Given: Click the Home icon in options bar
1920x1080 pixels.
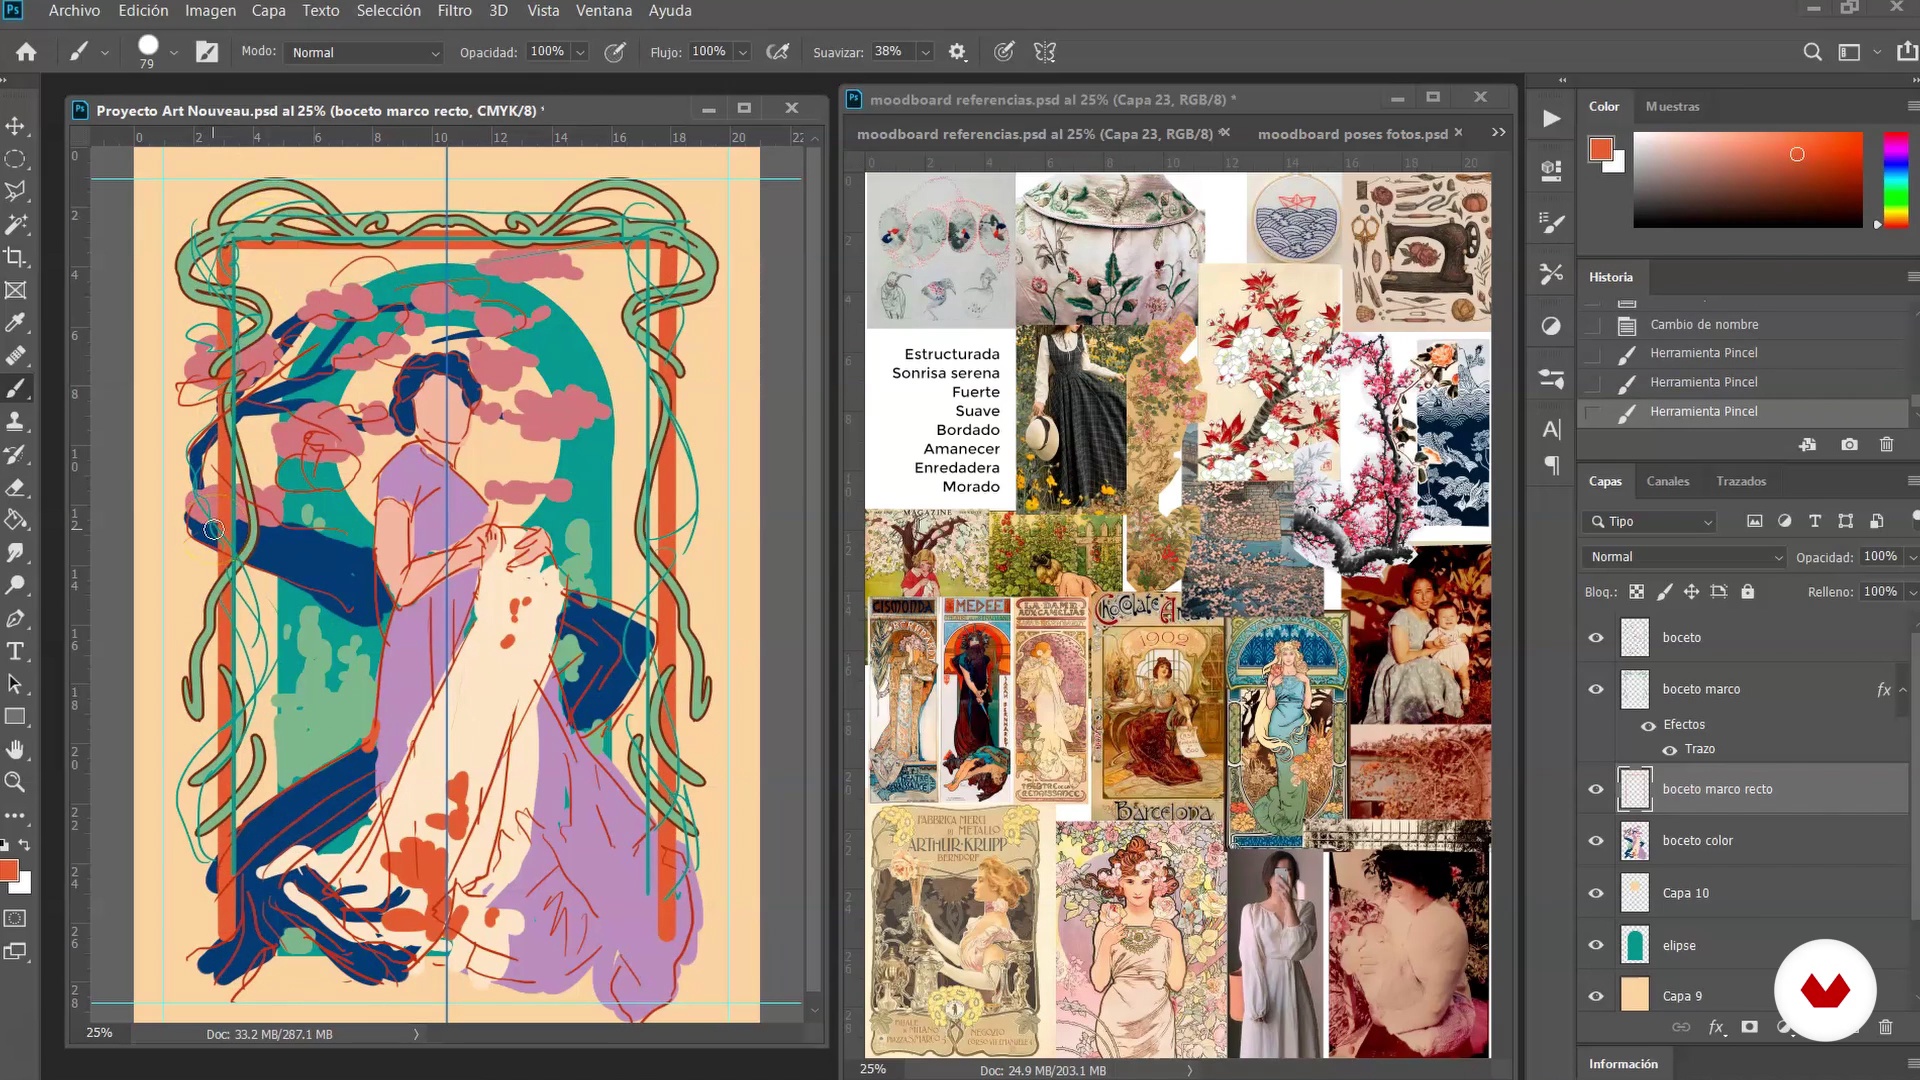Looking at the screenshot, I should tap(26, 52).
